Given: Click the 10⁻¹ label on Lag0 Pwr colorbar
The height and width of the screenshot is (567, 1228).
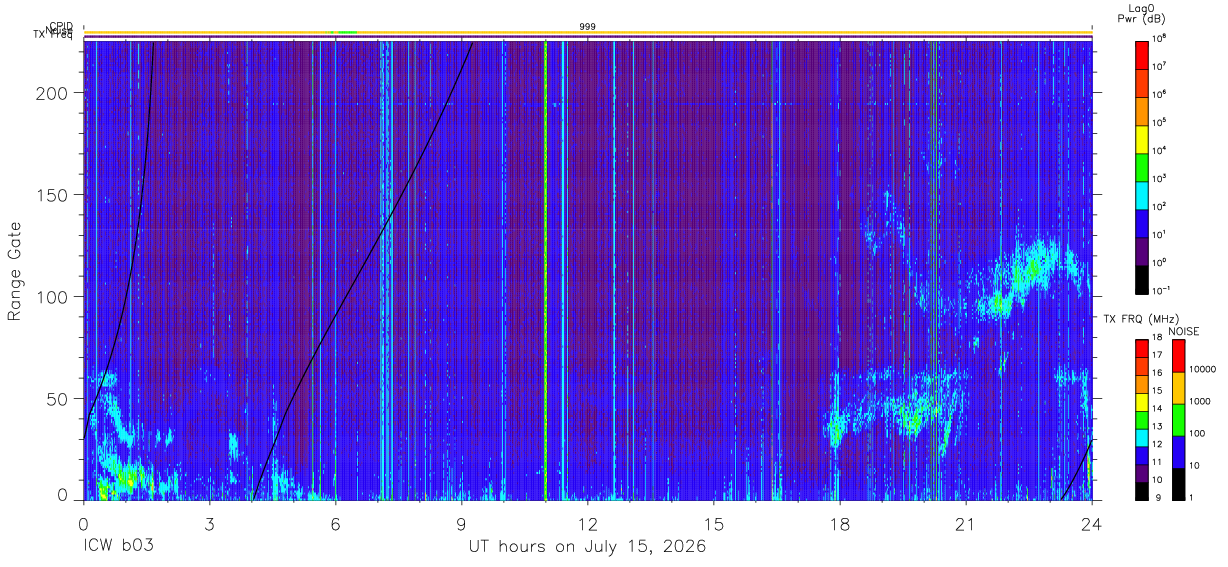Looking at the screenshot, I should point(1161,290).
